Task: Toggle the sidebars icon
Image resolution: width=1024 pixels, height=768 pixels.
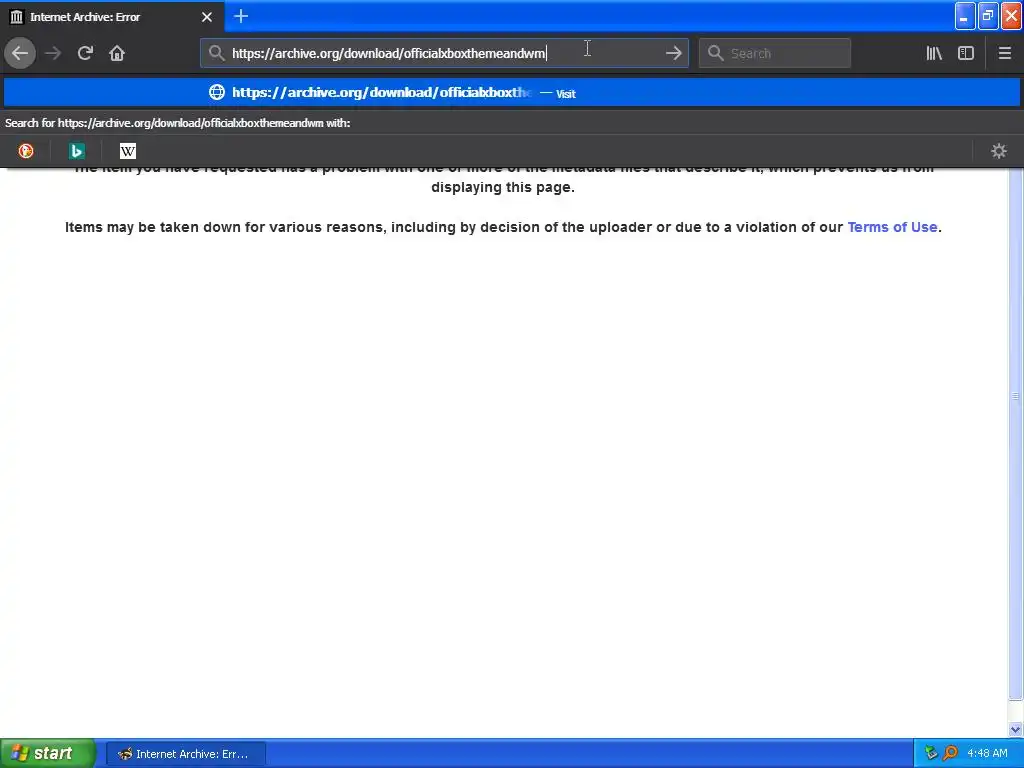Action: (x=966, y=53)
